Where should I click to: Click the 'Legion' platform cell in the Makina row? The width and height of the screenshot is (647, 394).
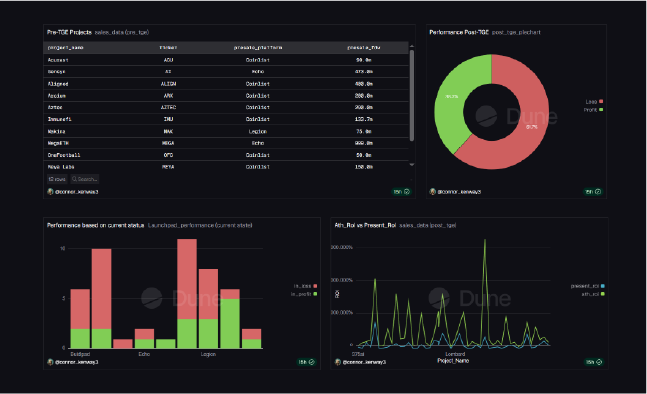pyautogui.click(x=258, y=132)
